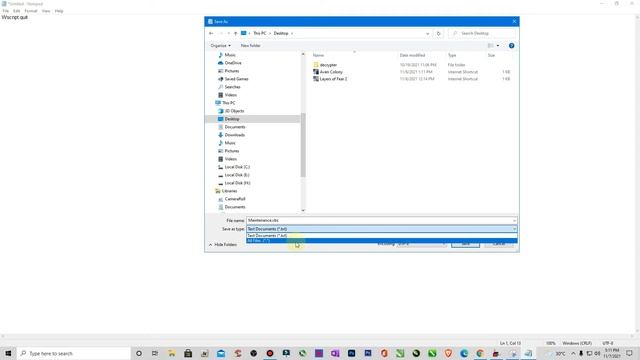Viewport: 640px width, 360px height.
Task: Expand the File name history dropdown arrow
Action: click(514, 220)
